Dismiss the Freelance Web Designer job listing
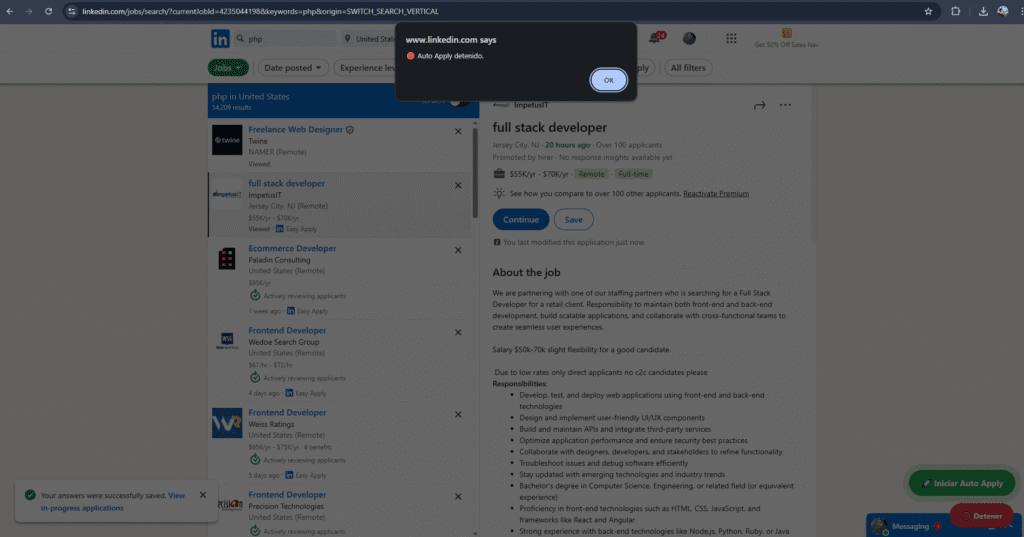 pos(458,131)
